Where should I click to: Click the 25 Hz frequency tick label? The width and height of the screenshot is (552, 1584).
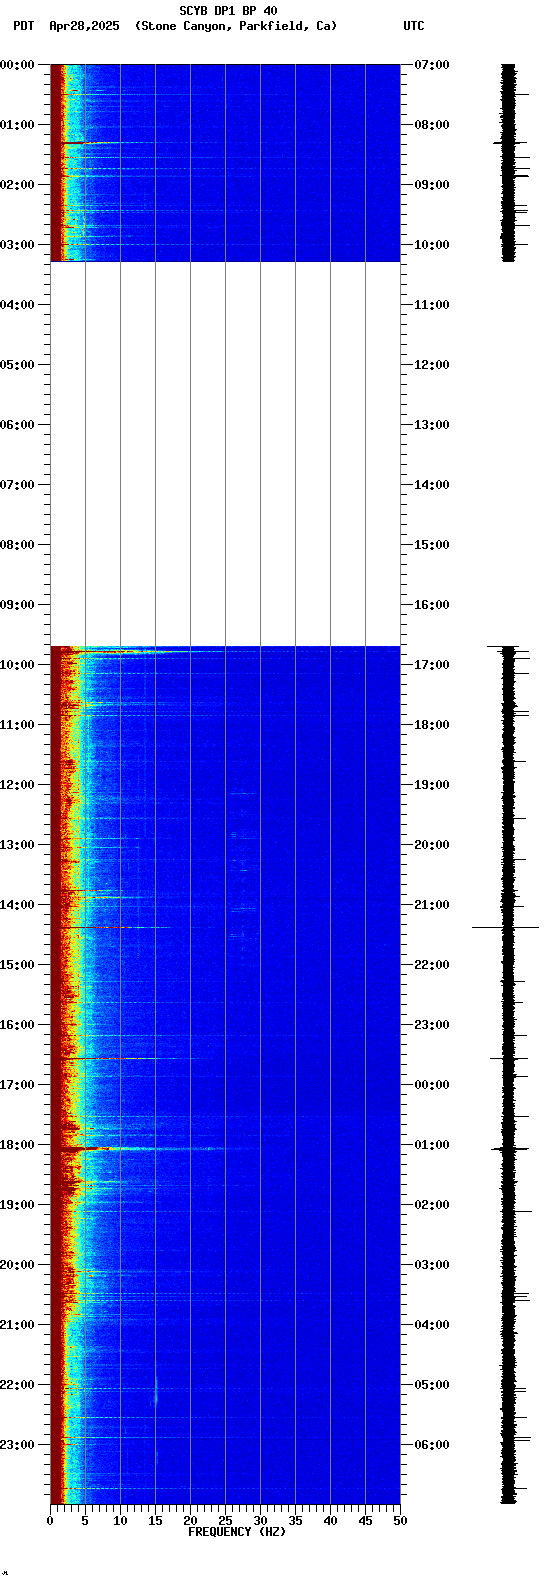[x=225, y=1521]
